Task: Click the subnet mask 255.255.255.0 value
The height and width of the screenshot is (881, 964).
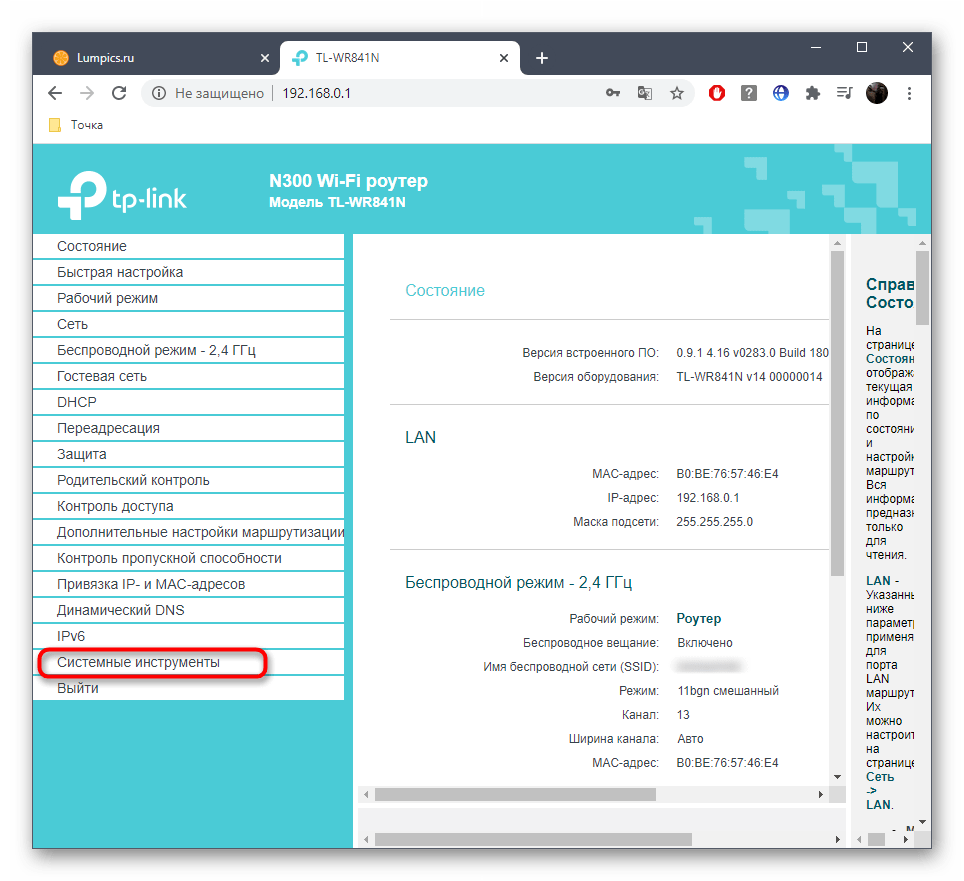Action: (714, 521)
